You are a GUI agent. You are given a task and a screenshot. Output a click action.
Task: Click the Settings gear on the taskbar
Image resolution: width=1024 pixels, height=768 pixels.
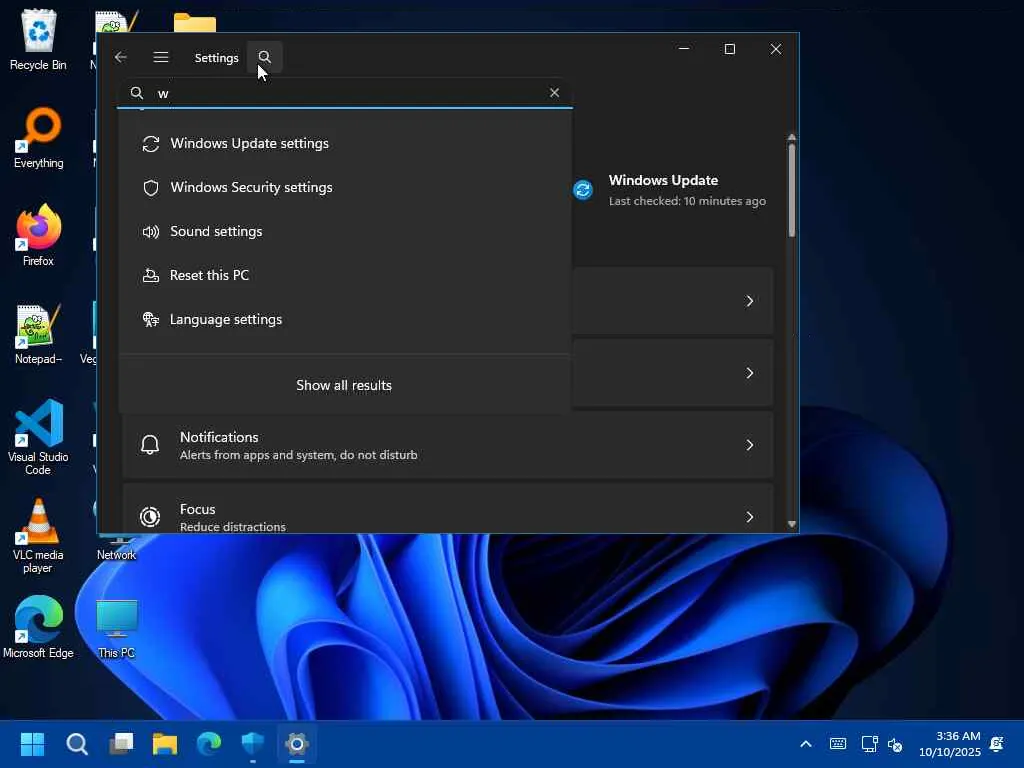click(296, 744)
